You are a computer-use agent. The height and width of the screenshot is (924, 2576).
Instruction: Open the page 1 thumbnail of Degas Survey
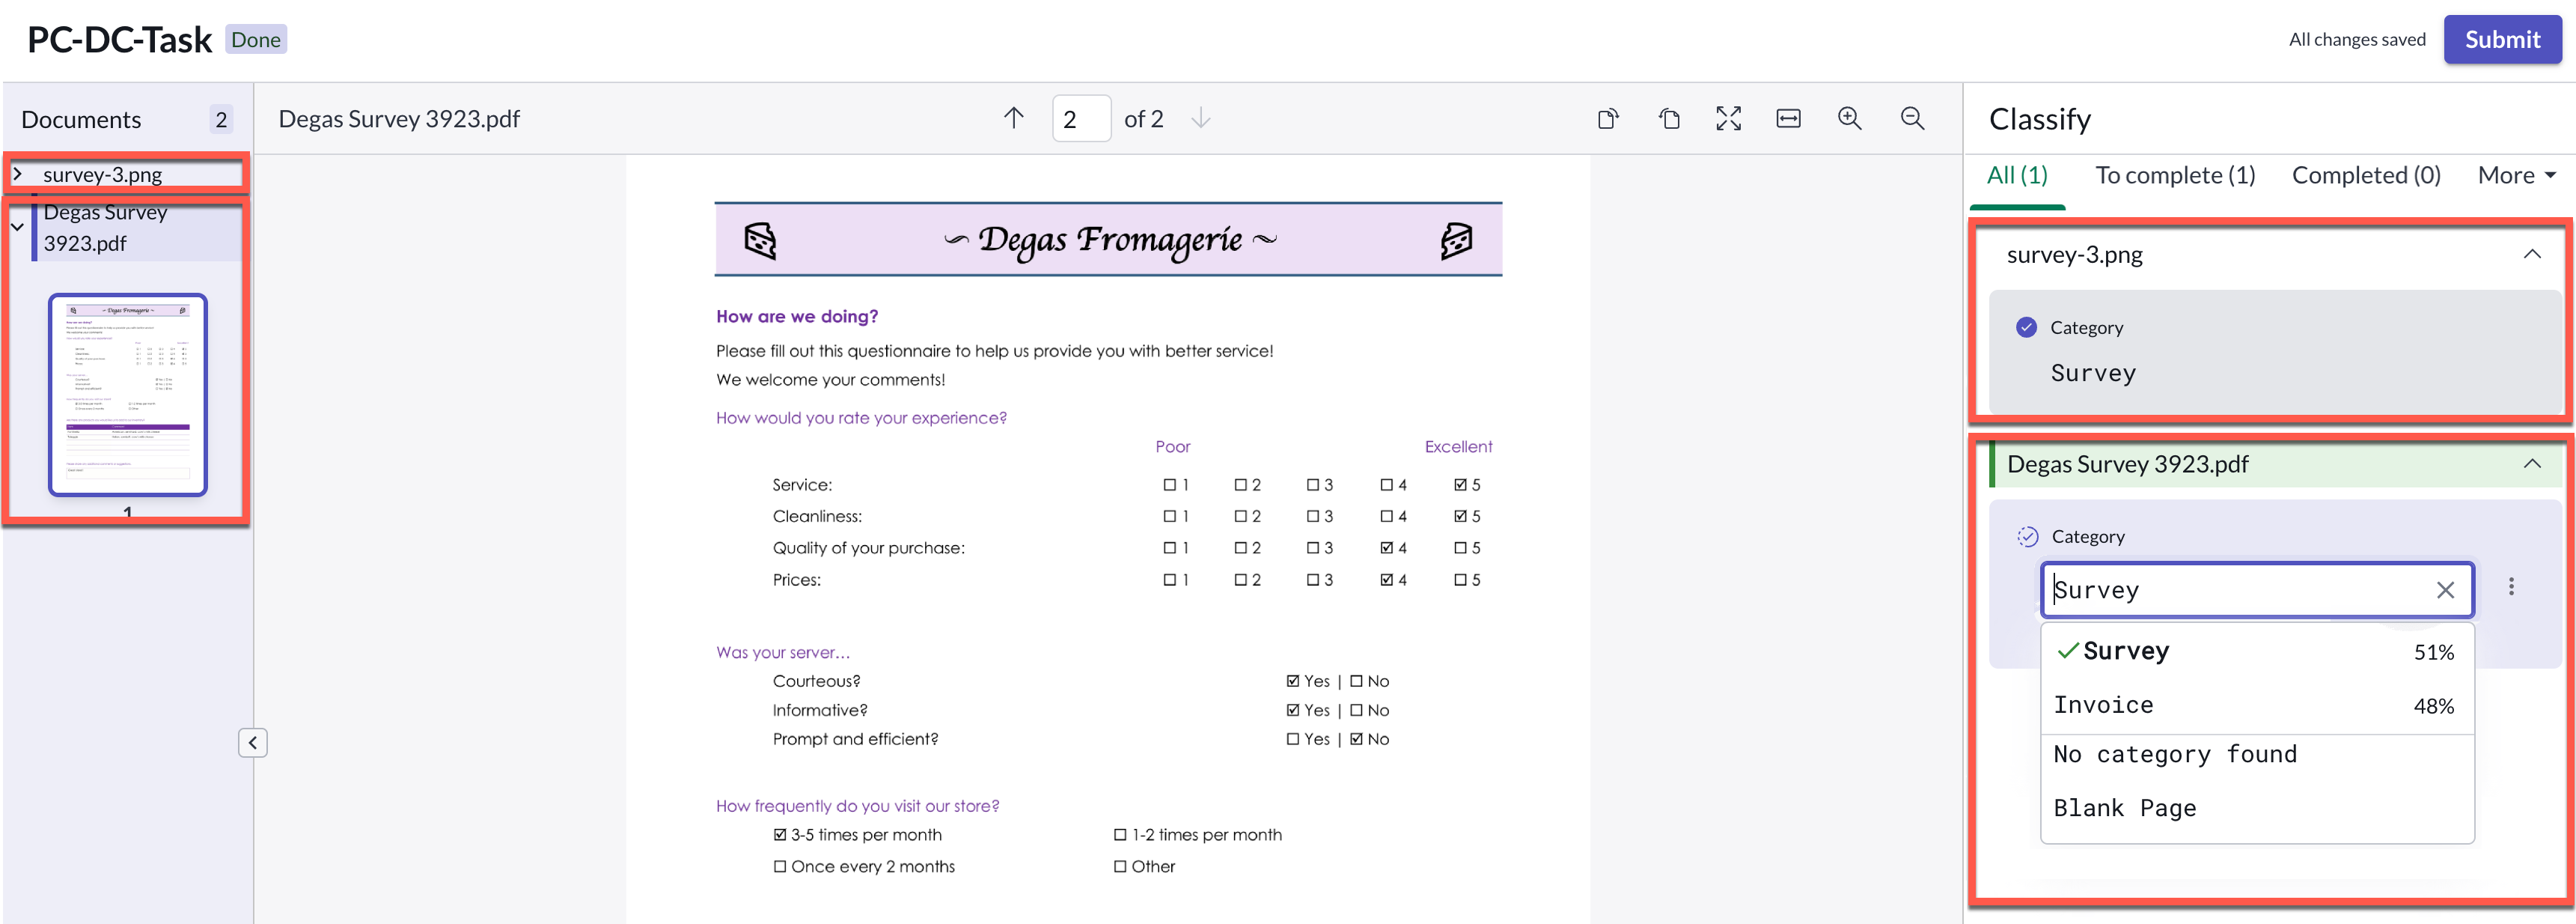[128, 394]
